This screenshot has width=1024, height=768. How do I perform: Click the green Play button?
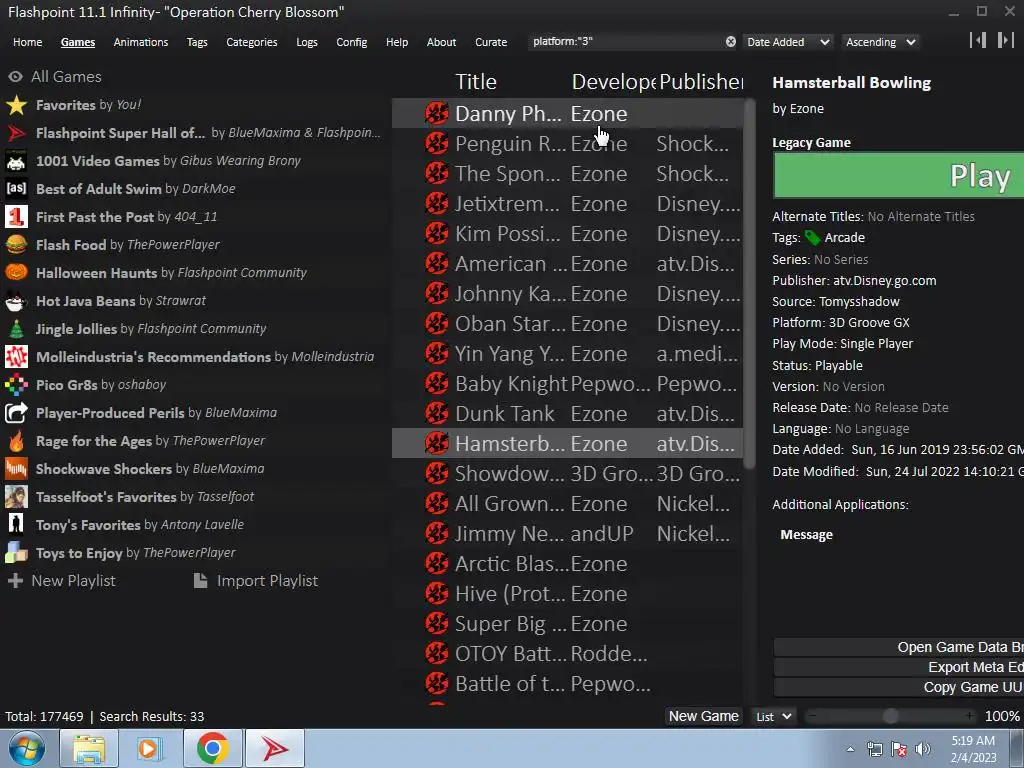899,176
